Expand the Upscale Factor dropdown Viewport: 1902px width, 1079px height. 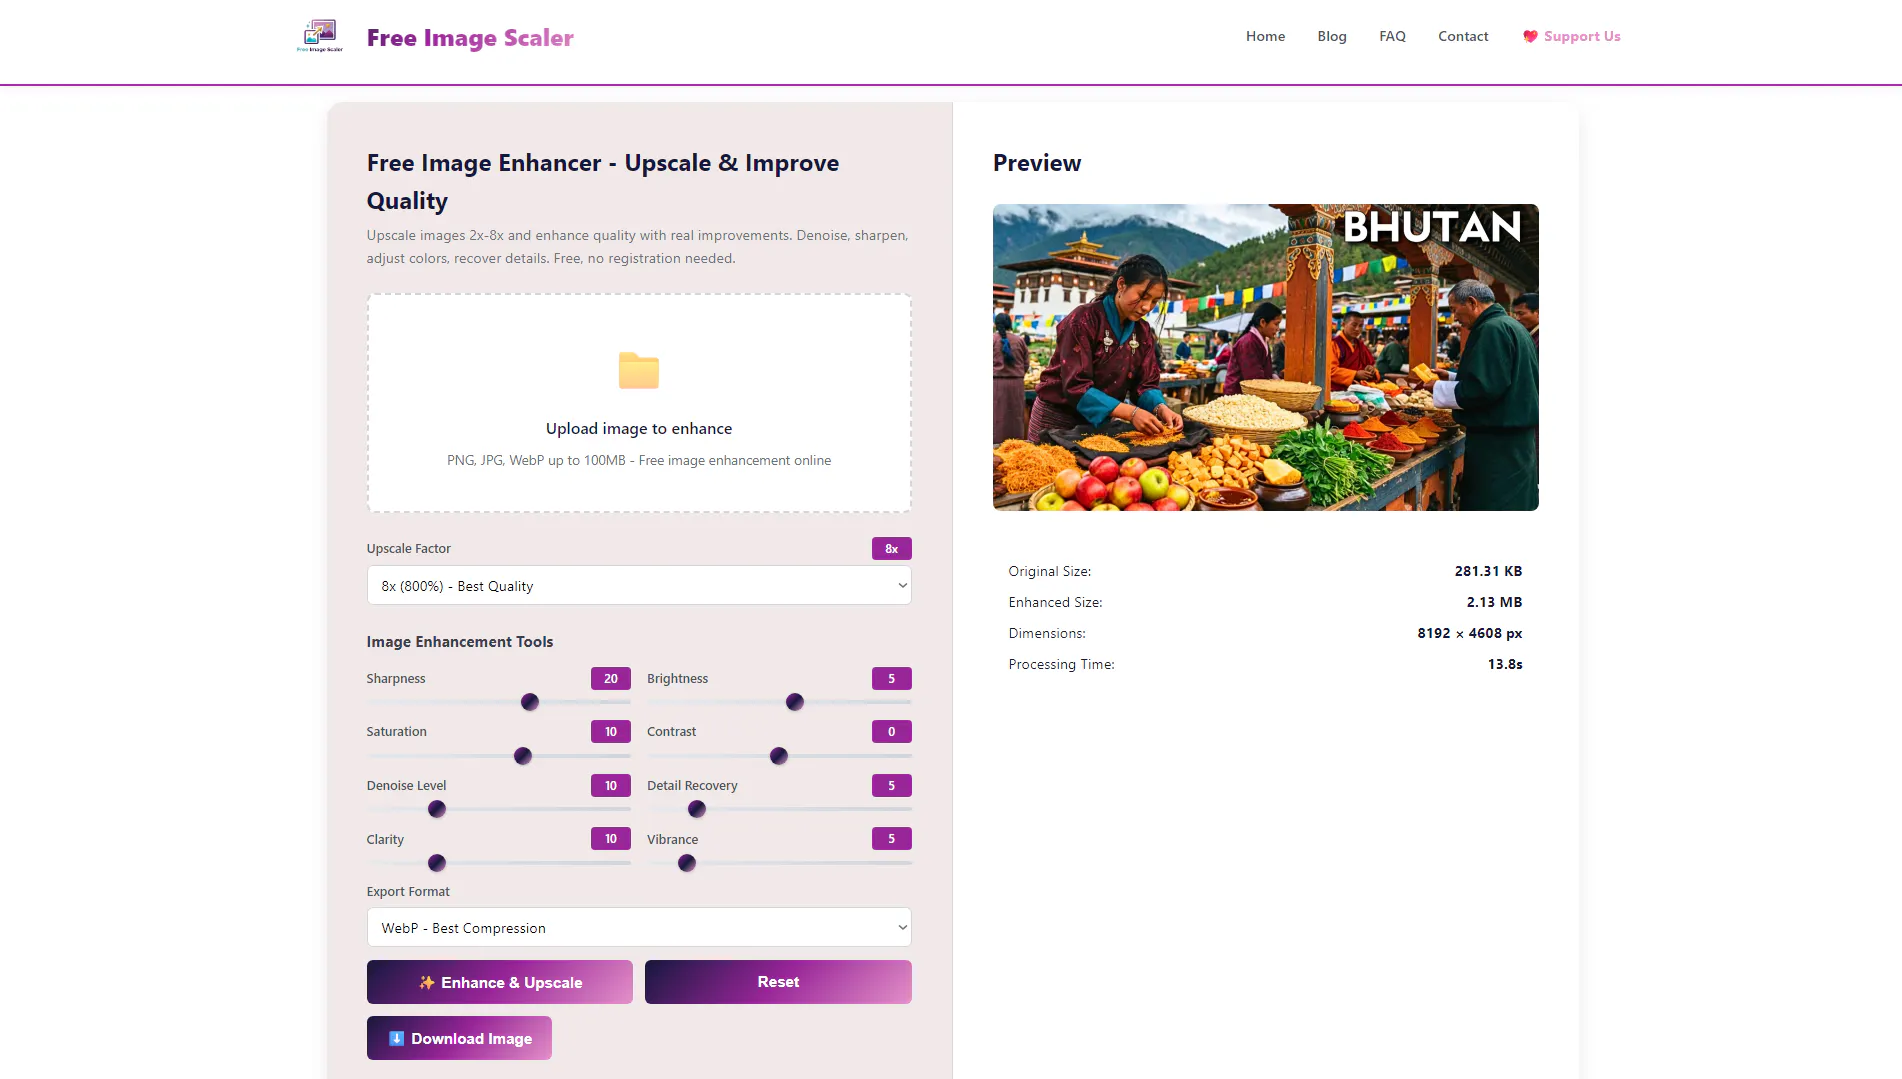[x=639, y=585]
